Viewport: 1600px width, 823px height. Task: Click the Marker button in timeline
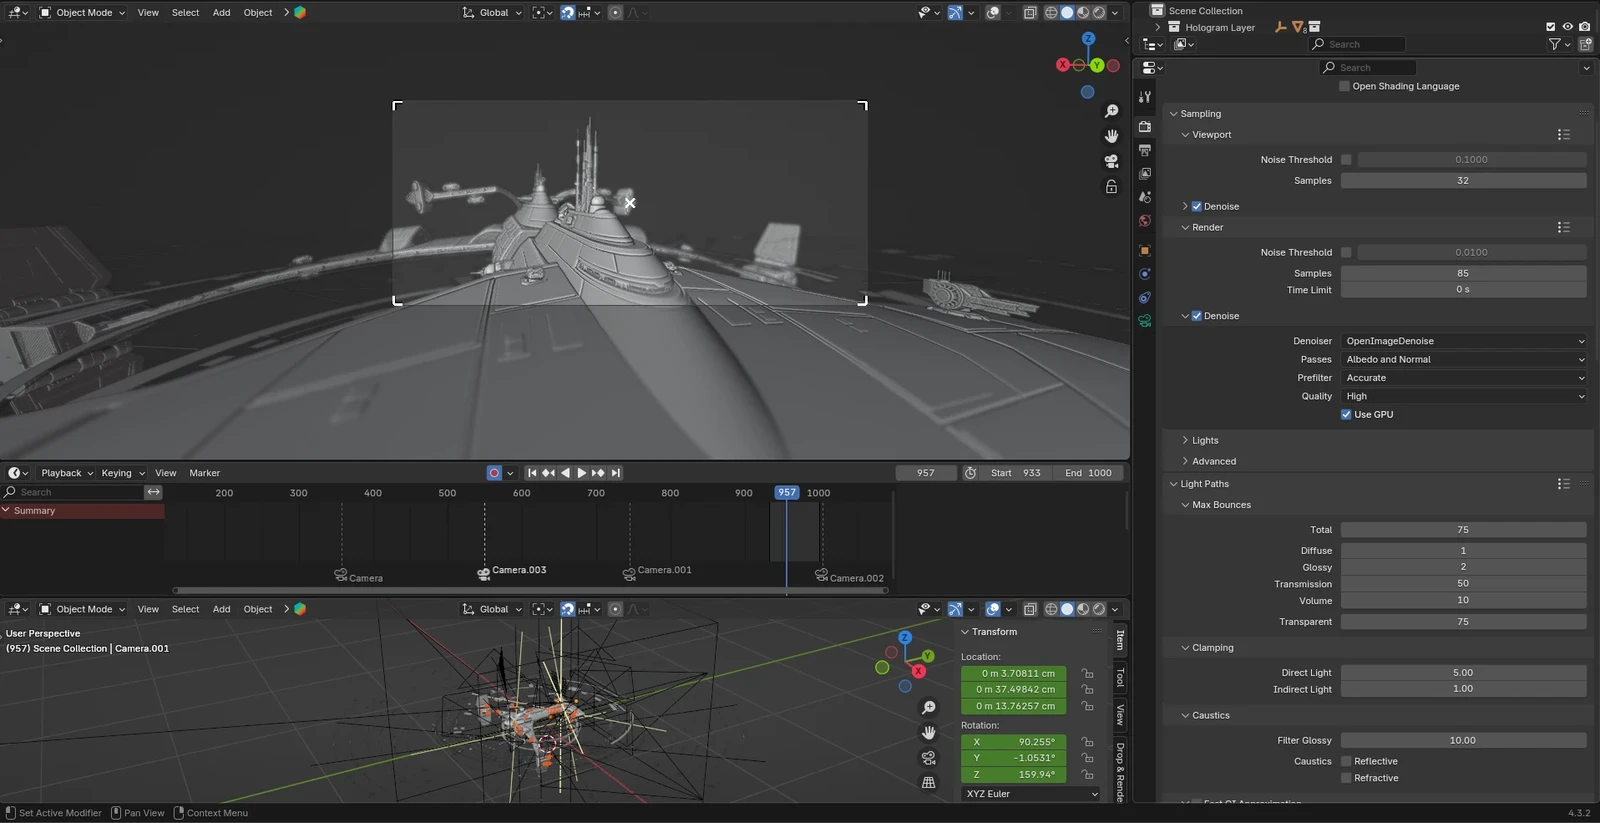[x=204, y=473]
